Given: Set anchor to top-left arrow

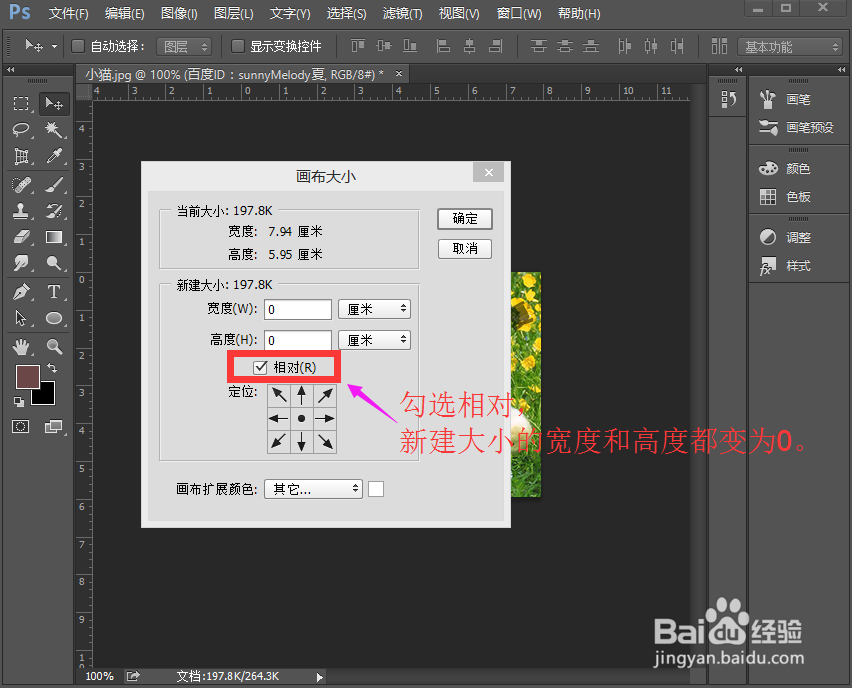Looking at the screenshot, I should tap(279, 395).
